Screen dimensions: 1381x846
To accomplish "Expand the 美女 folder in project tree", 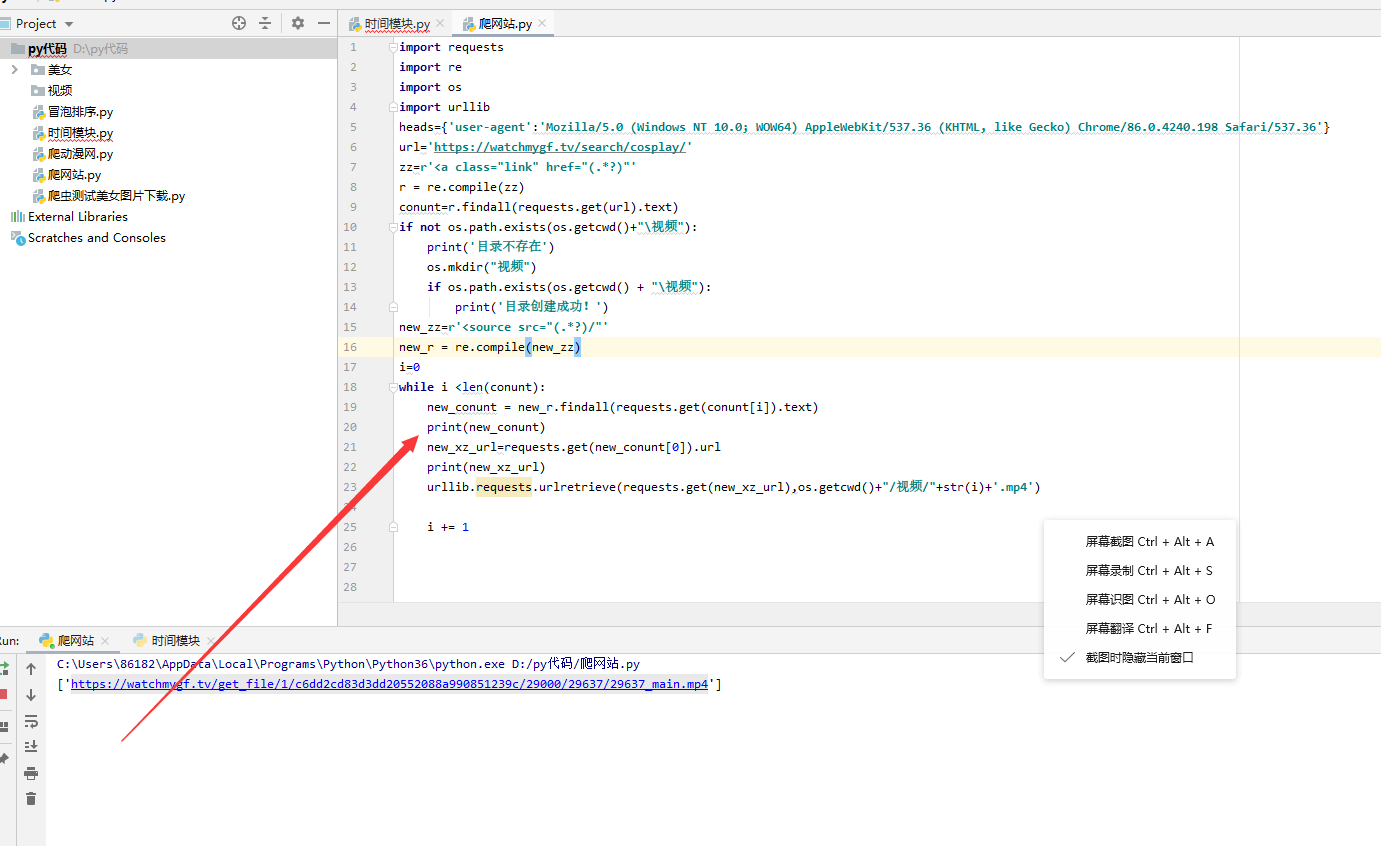I will pos(15,70).
